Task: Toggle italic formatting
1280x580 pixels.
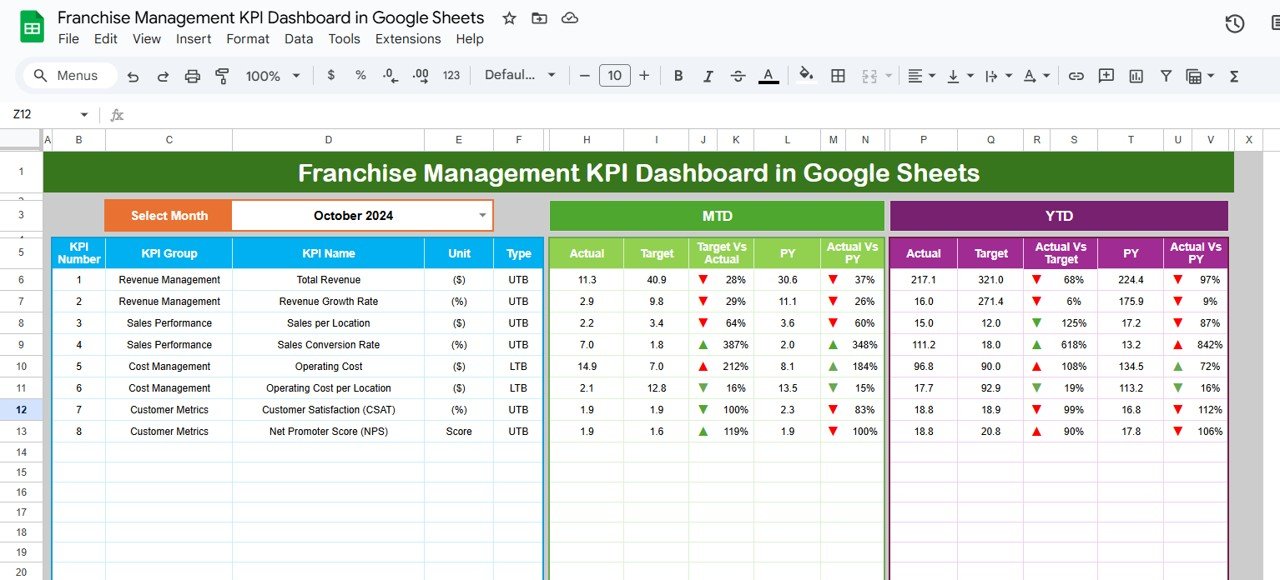Action: pos(708,74)
